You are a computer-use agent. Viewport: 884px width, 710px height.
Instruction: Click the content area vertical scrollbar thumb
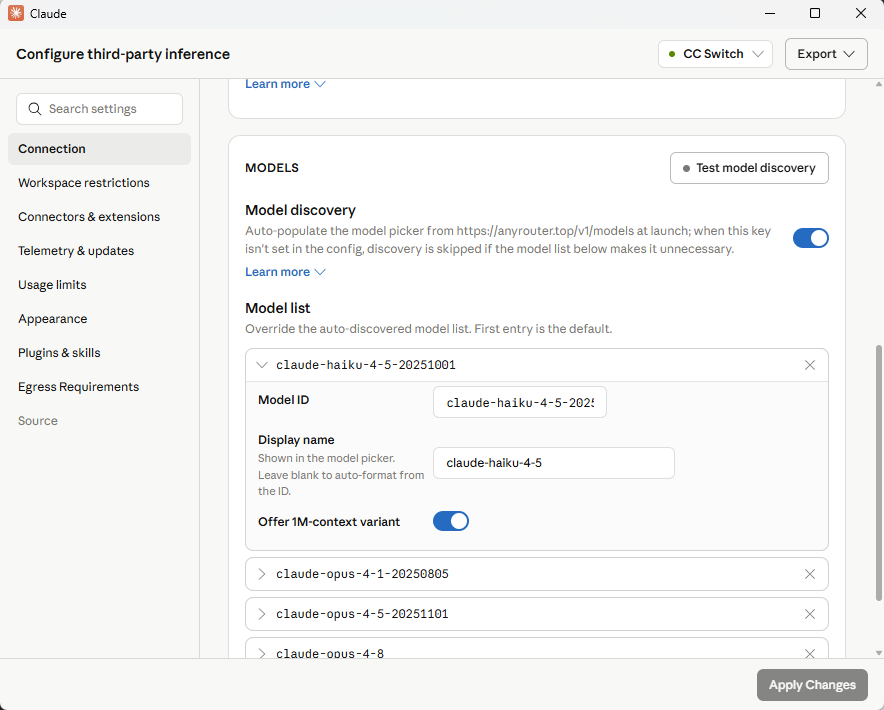coord(878,473)
